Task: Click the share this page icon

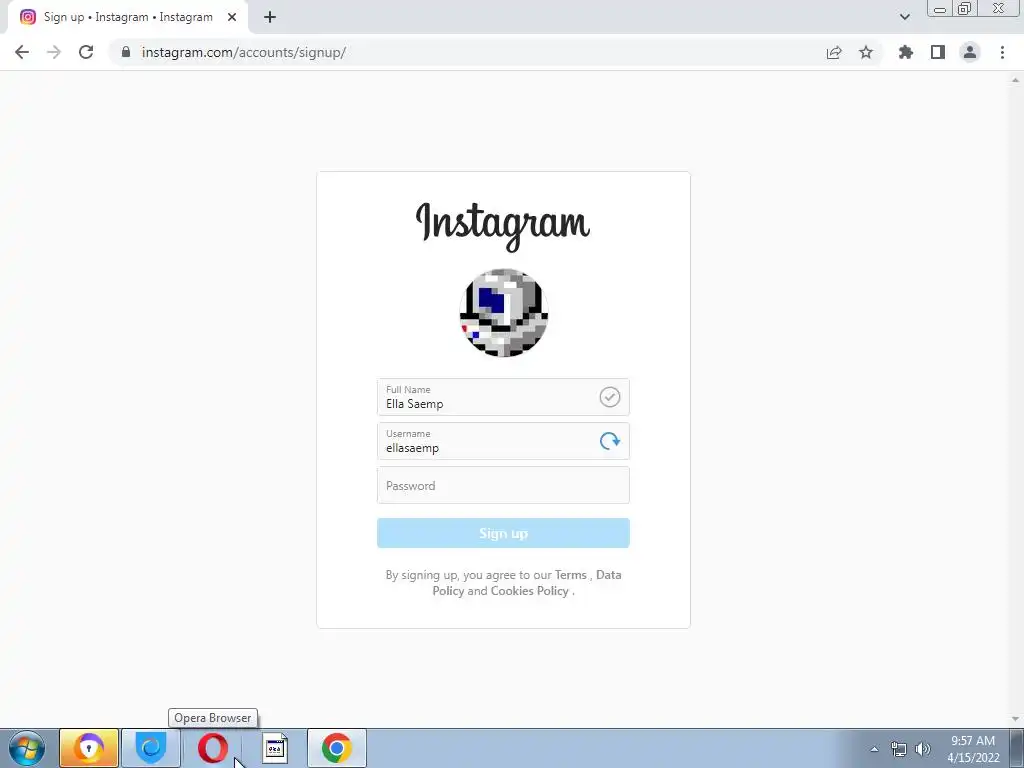Action: pos(834,52)
